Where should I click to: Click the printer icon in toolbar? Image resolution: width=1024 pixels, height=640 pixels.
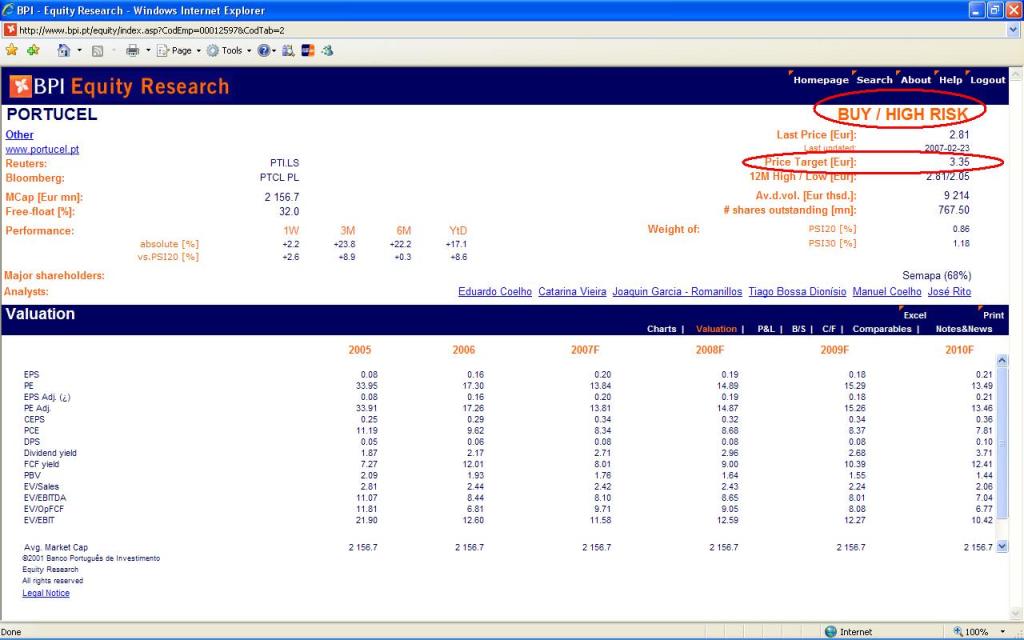(x=132, y=50)
